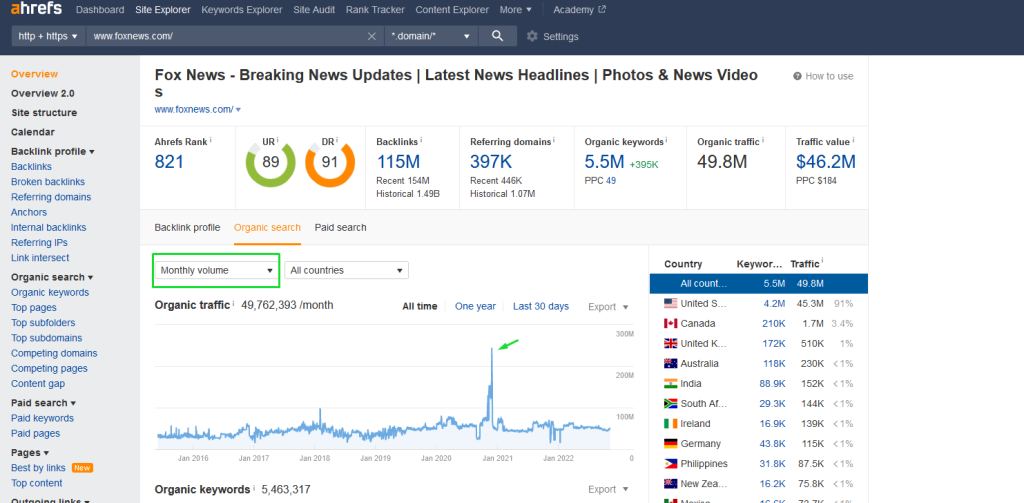Open Content Explorer in top navigation
1024x503 pixels.
pos(452,10)
